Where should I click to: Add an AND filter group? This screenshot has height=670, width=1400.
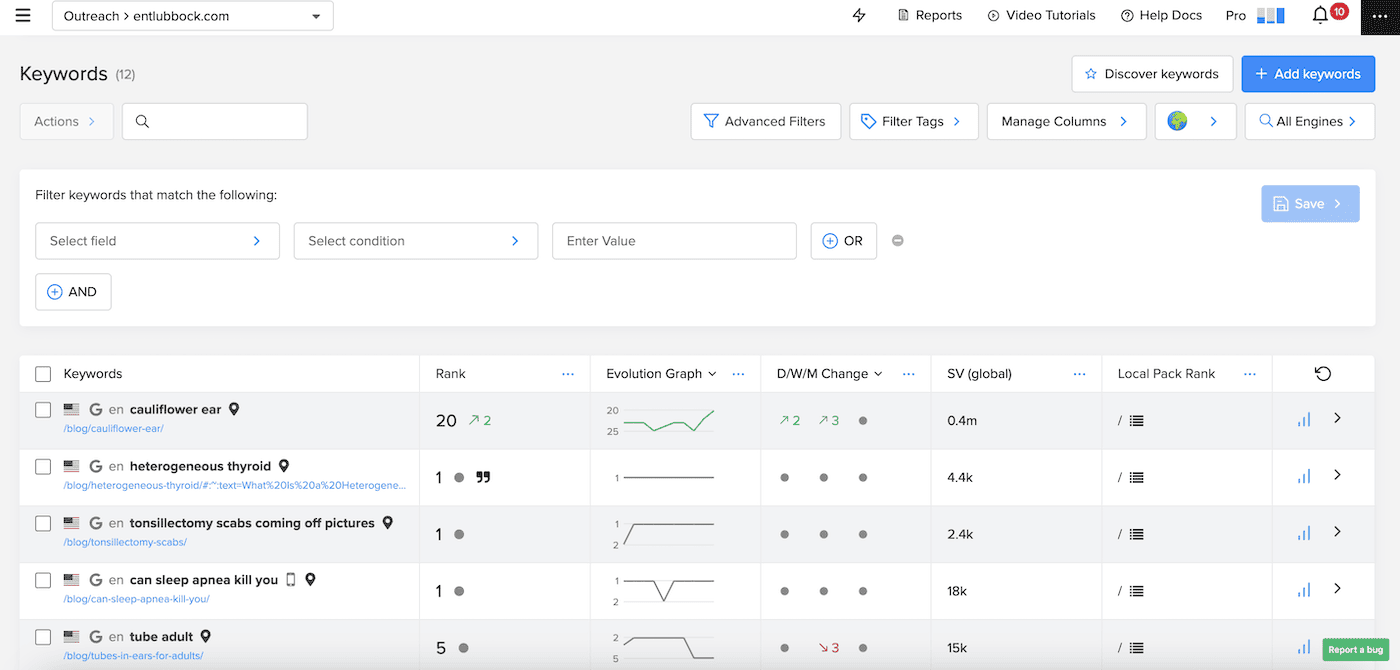pyautogui.click(x=73, y=292)
